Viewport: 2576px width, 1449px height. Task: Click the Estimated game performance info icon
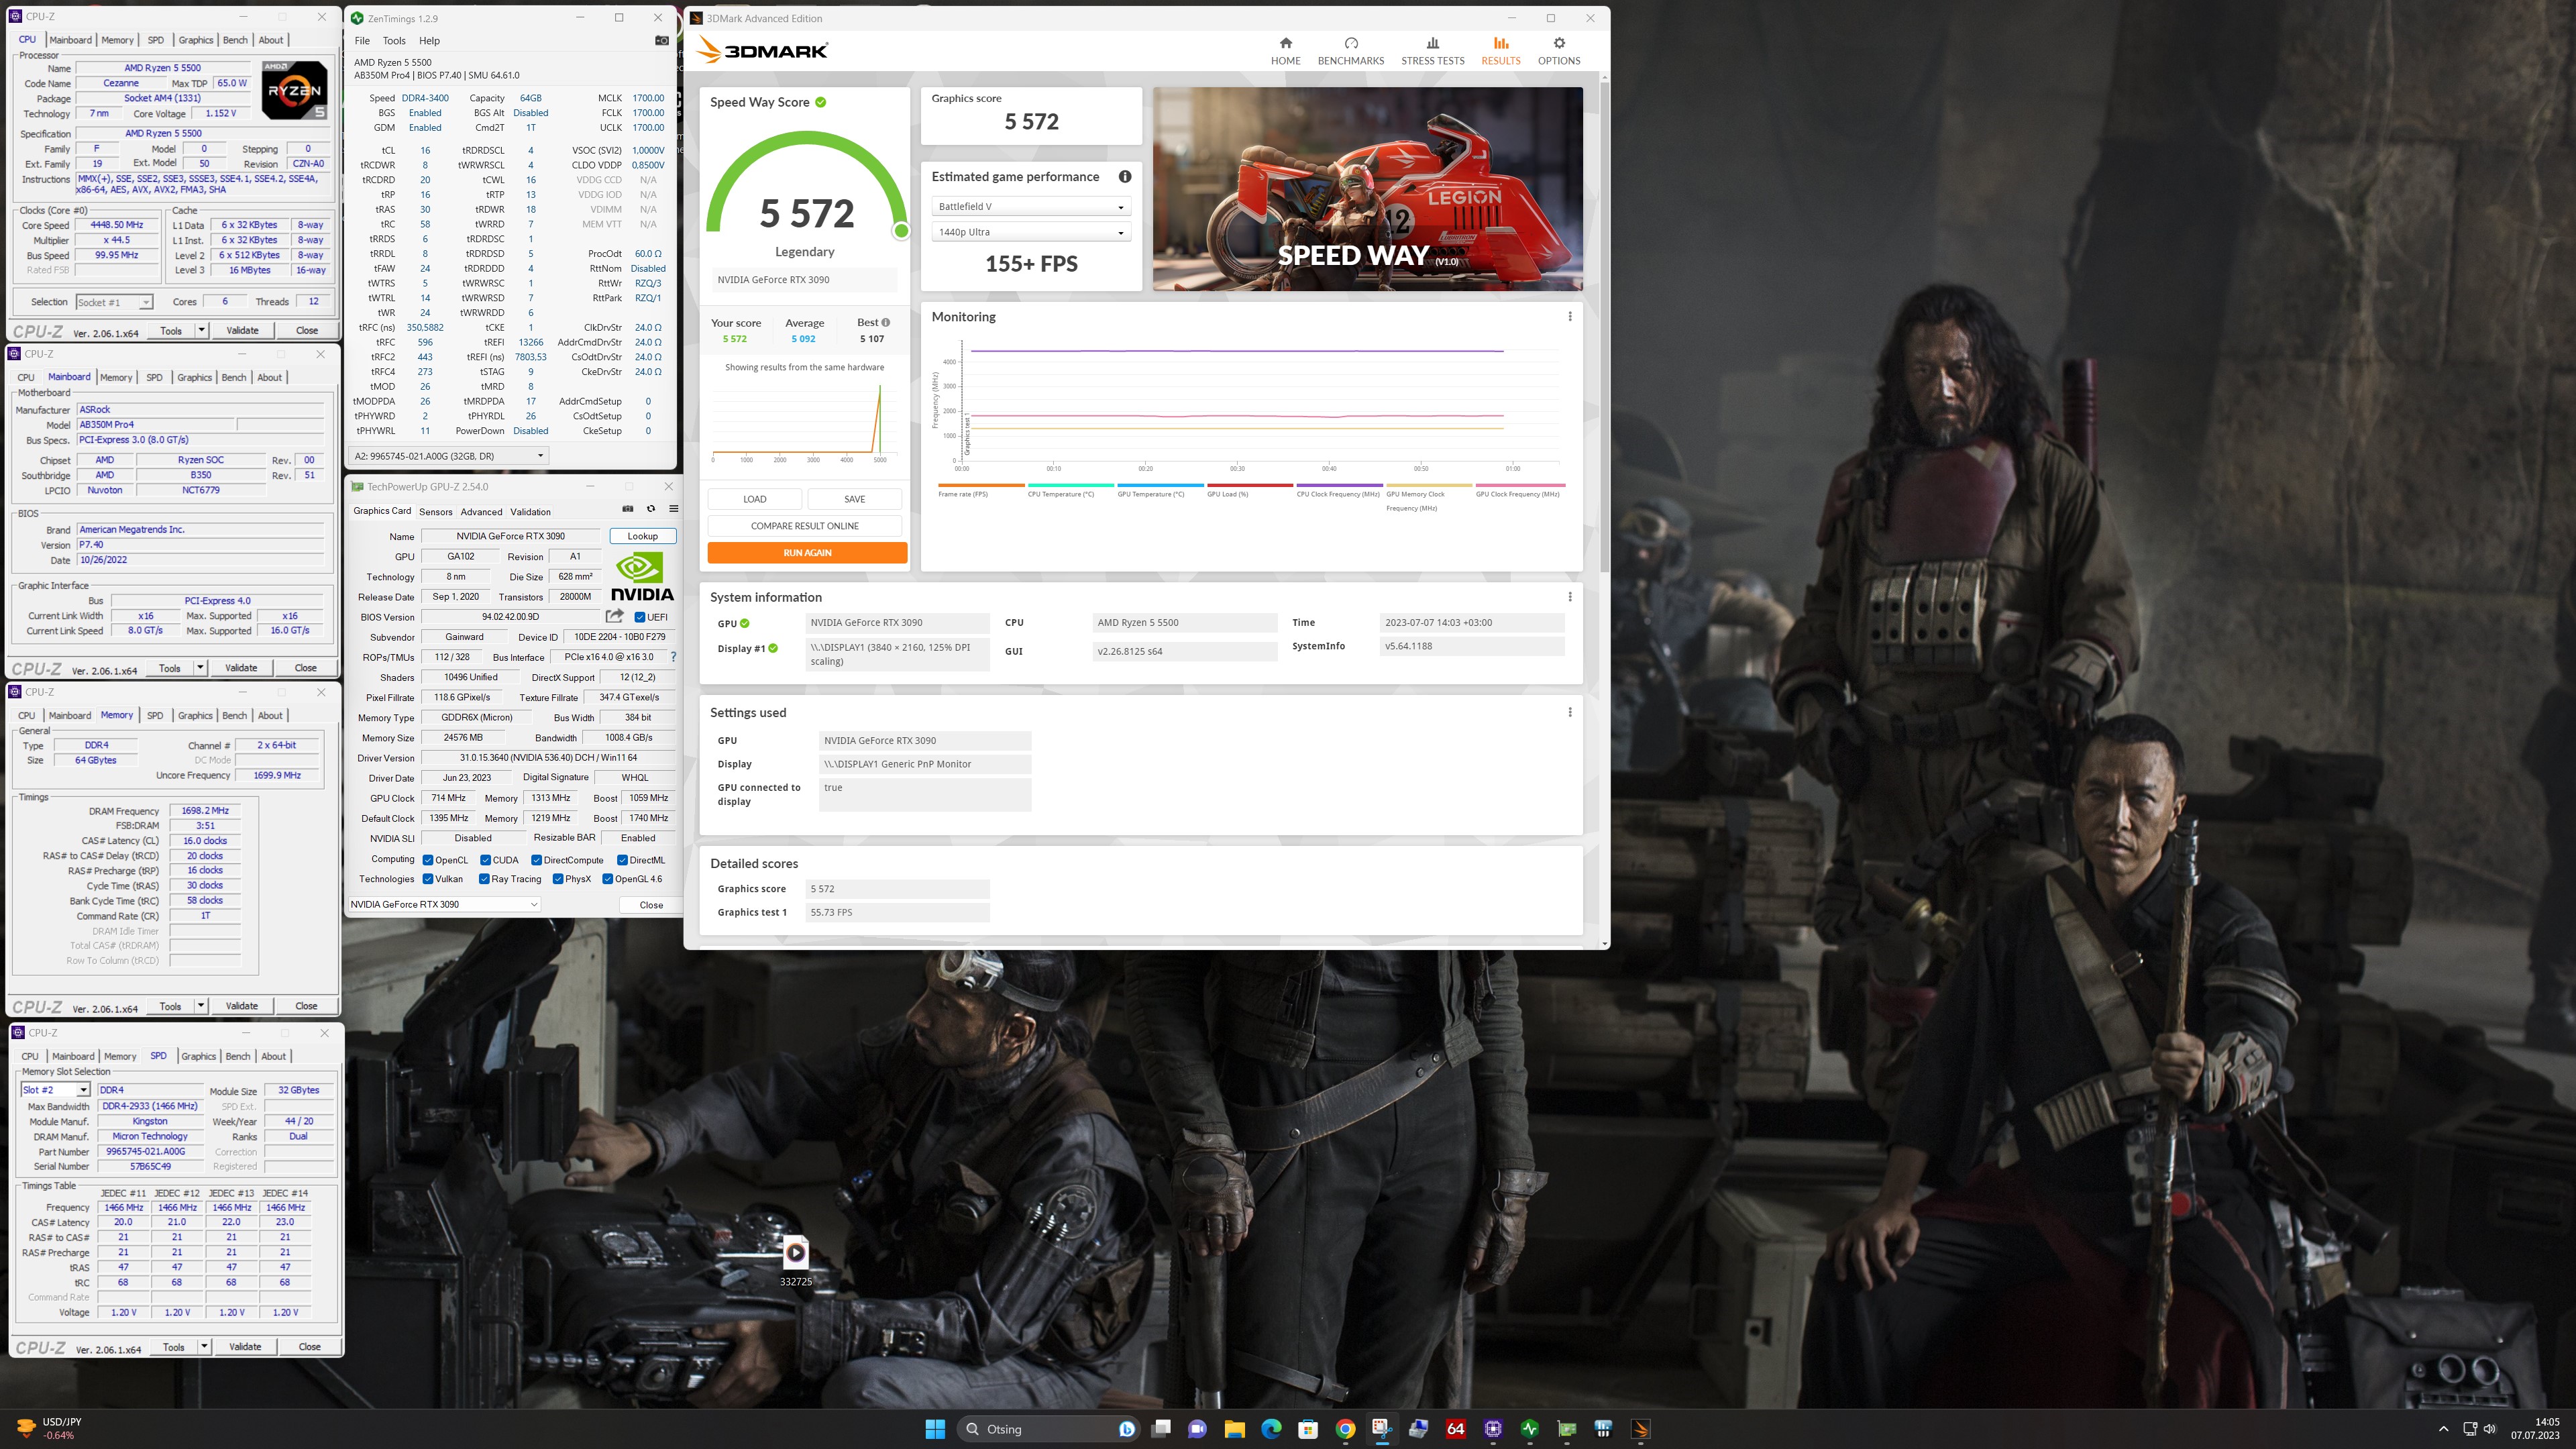1125,177
